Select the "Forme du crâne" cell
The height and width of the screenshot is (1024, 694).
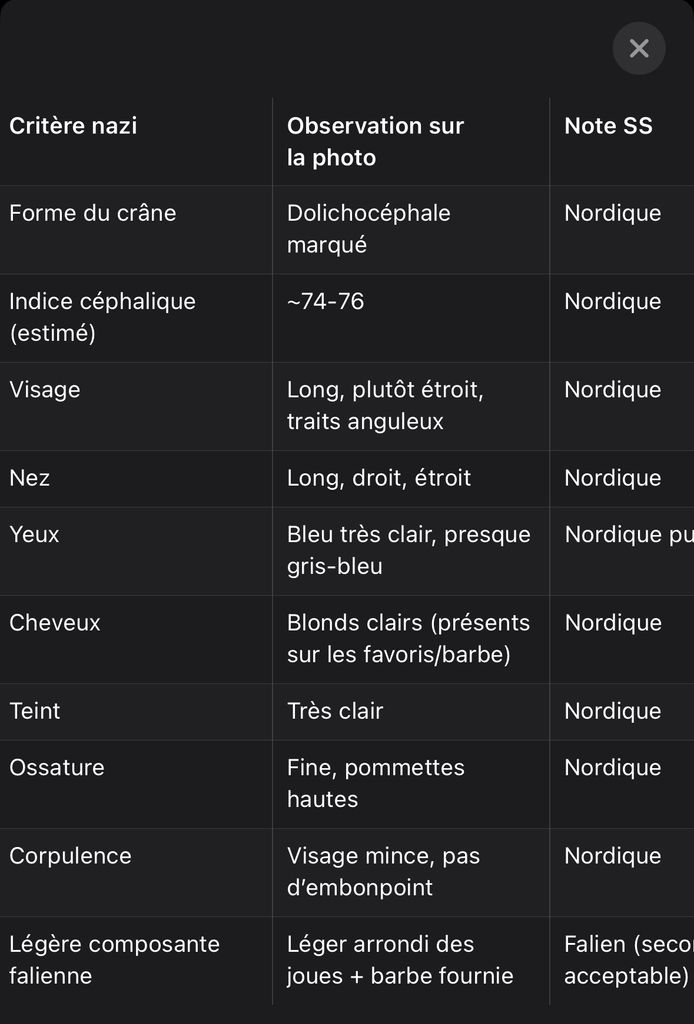point(92,213)
